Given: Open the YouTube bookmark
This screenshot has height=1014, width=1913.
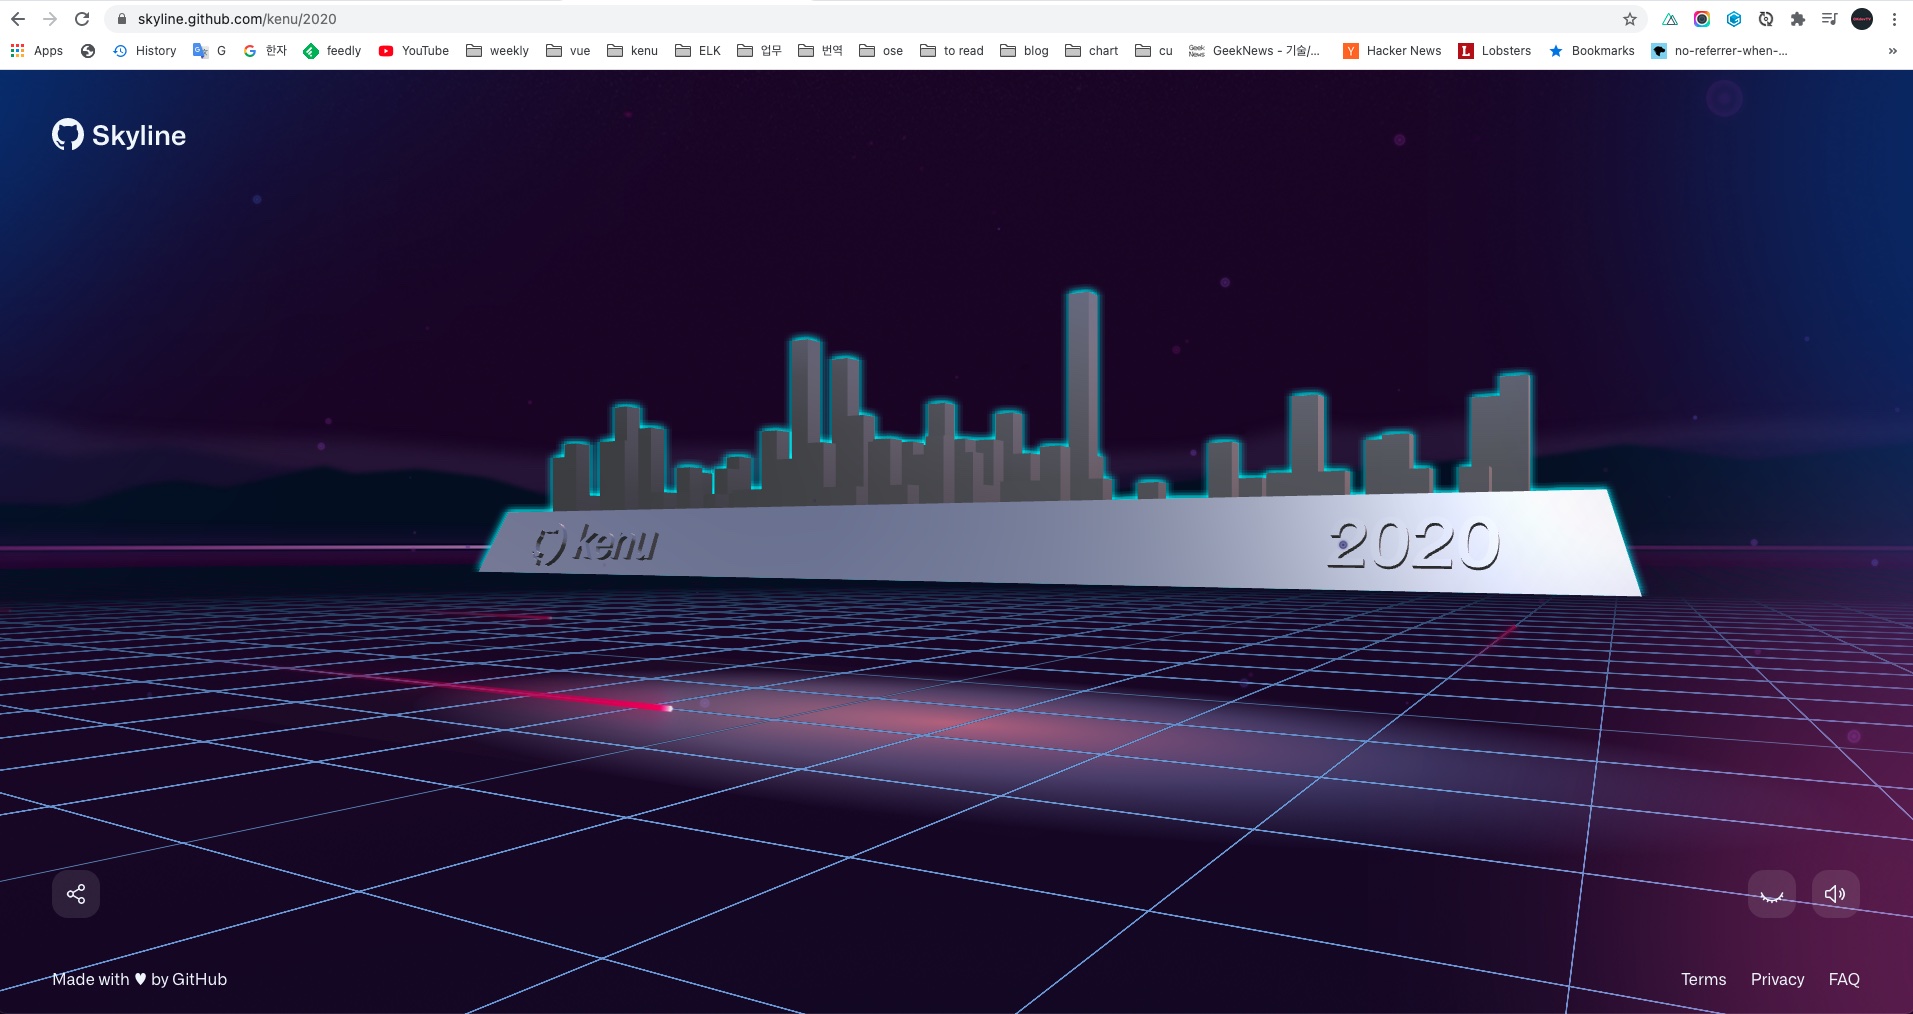Looking at the screenshot, I should tap(414, 51).
